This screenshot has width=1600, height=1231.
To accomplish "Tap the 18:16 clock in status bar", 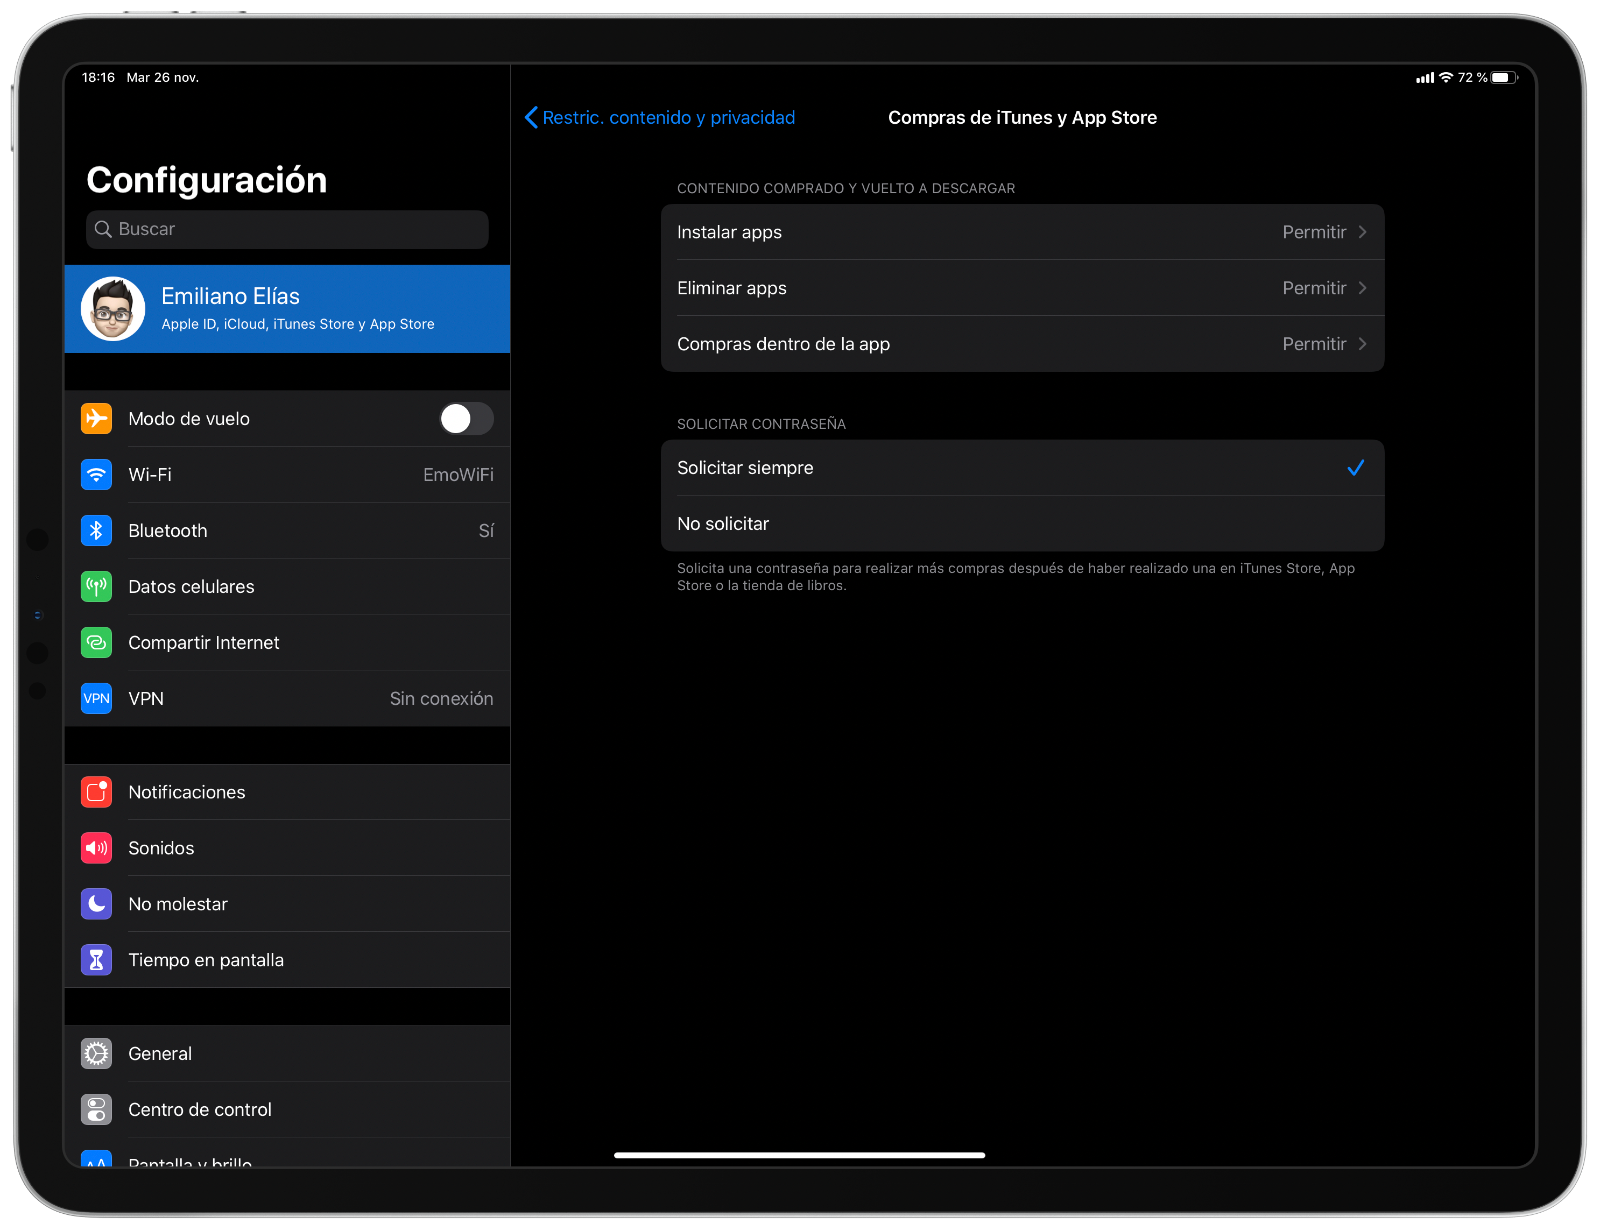I will tap(98, 78).
